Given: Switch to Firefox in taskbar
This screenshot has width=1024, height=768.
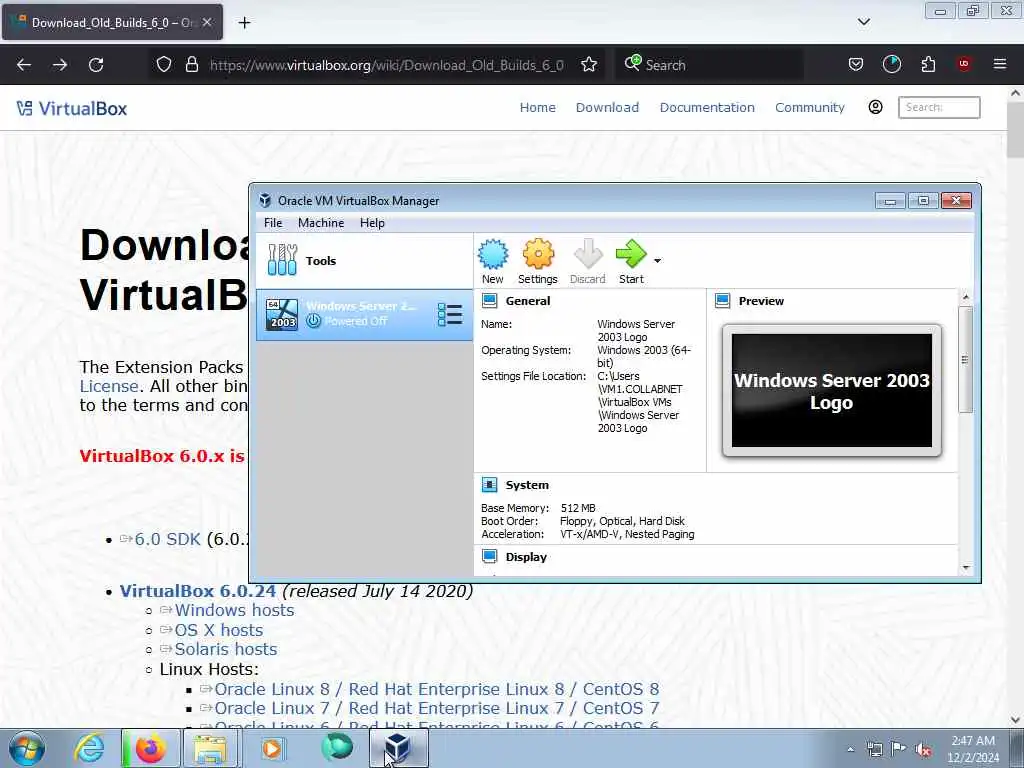Looking at the screenshot, I should point(150,748).
